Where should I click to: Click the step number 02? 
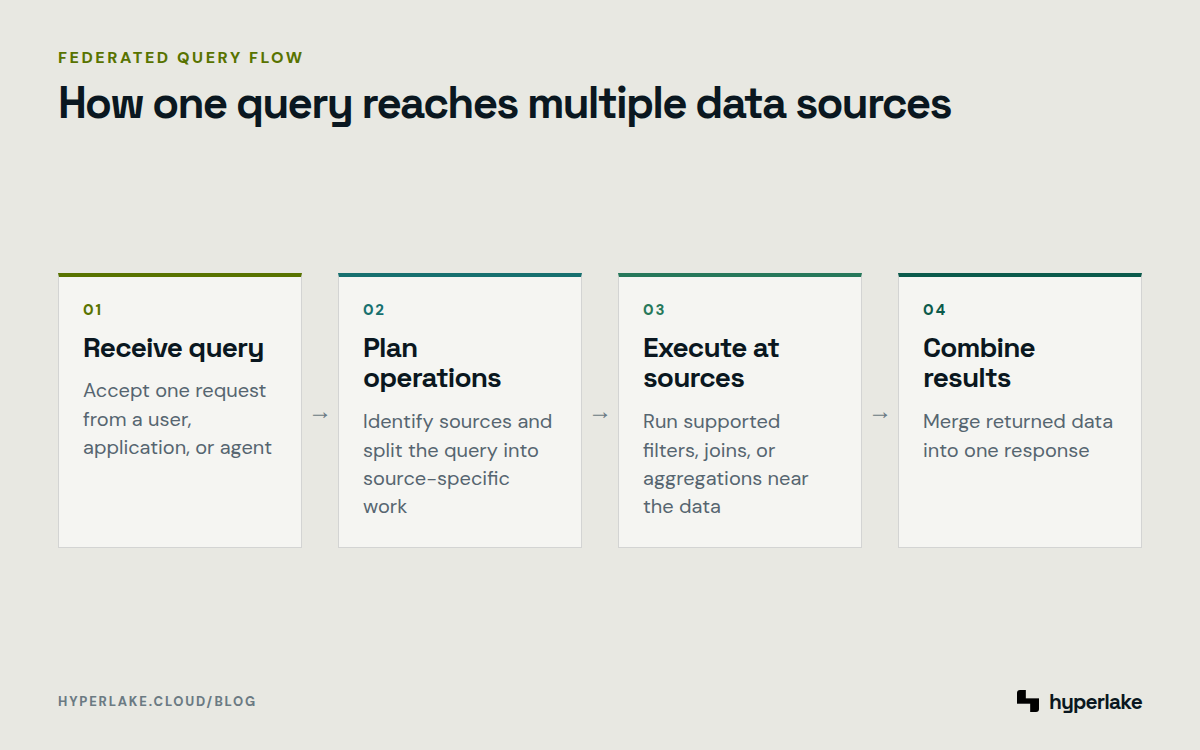(374, 310)
